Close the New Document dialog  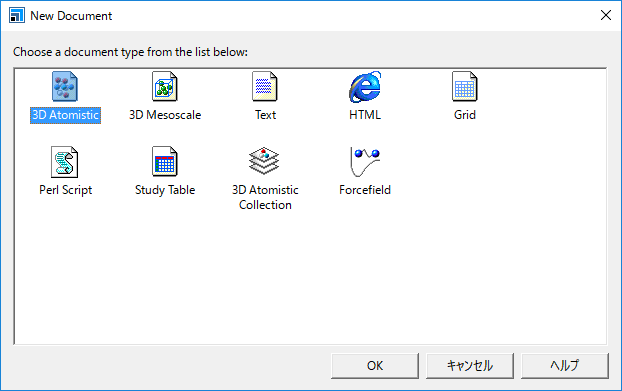[606, 15]
